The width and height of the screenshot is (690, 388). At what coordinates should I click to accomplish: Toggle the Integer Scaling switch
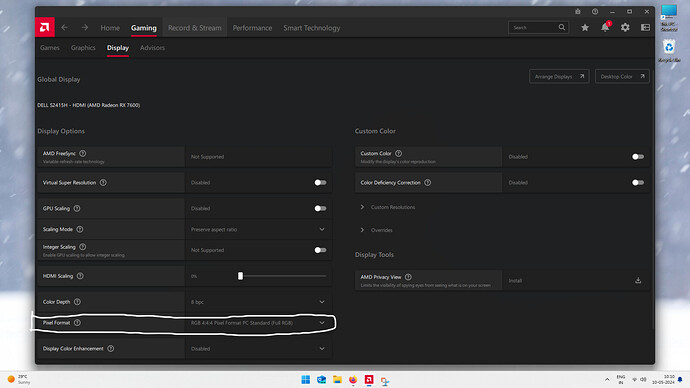(320, 250)
